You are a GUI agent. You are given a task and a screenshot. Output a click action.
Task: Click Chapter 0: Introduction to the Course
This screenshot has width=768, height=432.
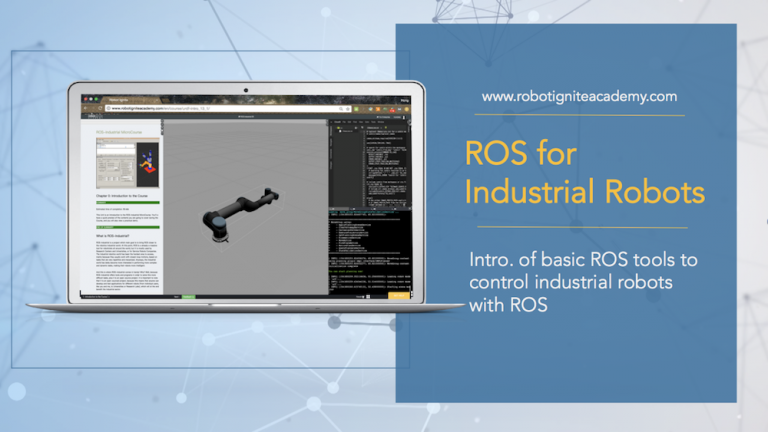(x=122, y=196)
